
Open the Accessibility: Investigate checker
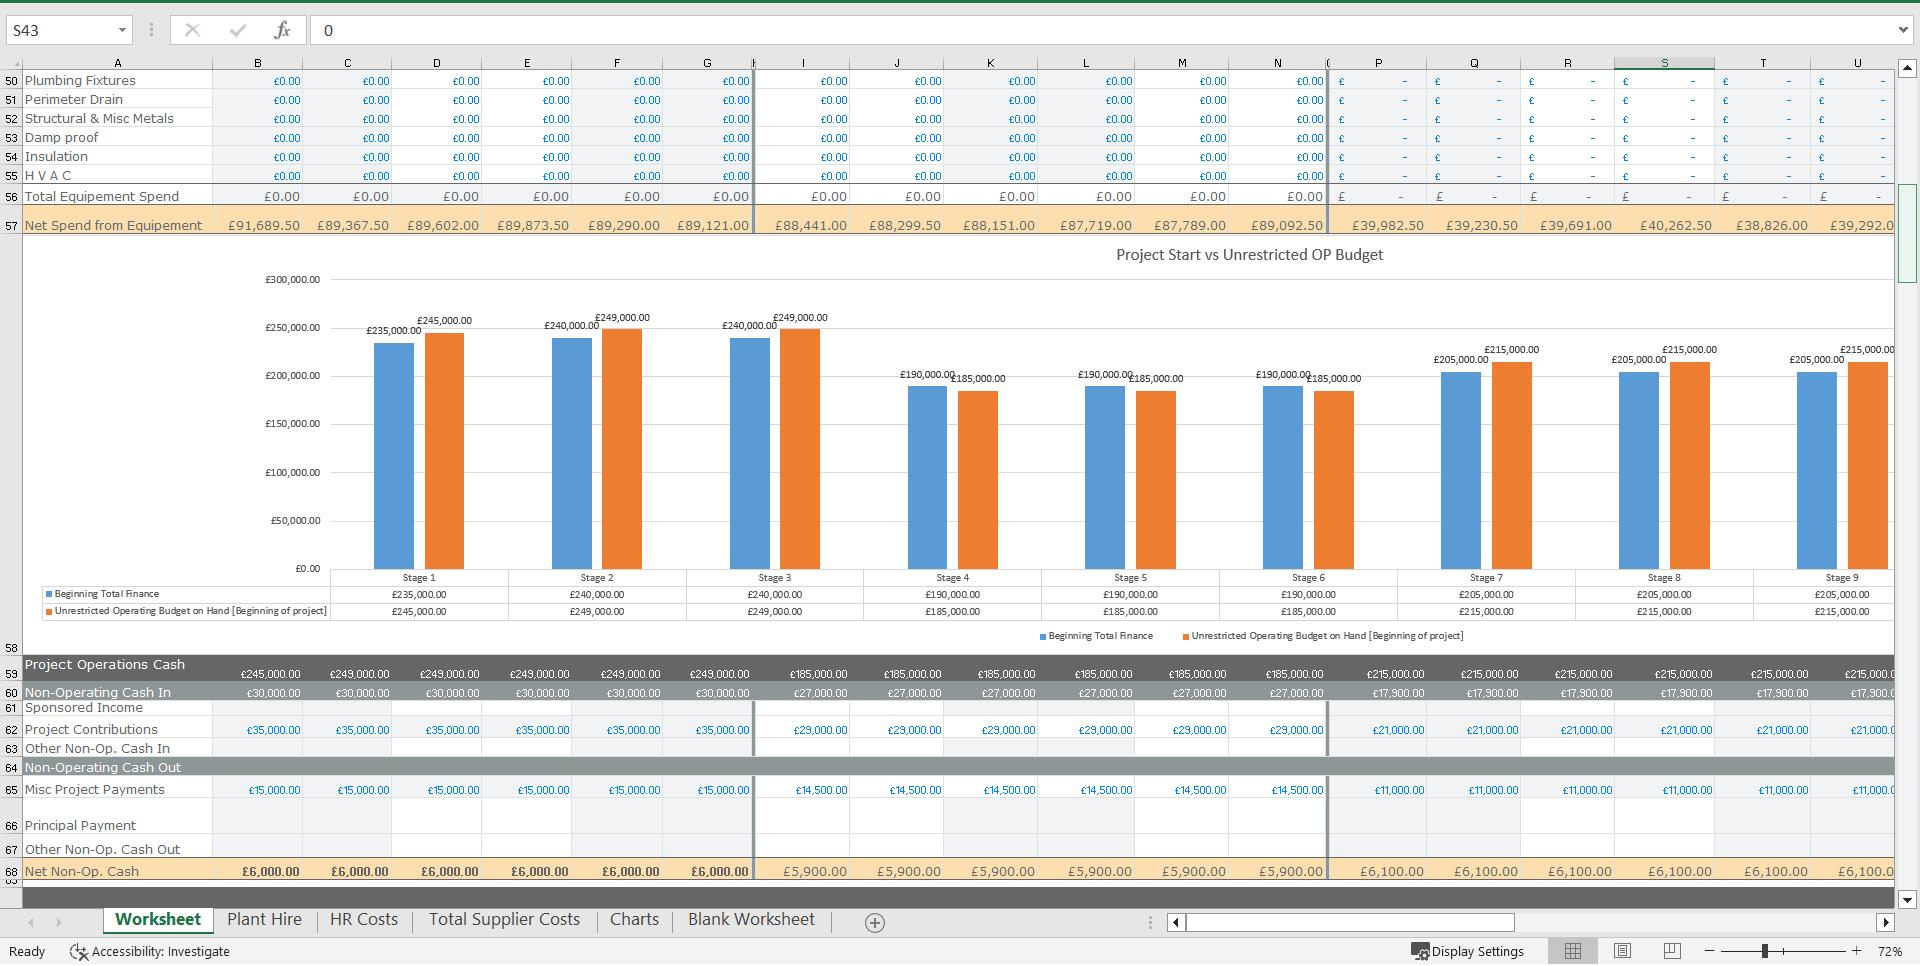pos(150,951)
